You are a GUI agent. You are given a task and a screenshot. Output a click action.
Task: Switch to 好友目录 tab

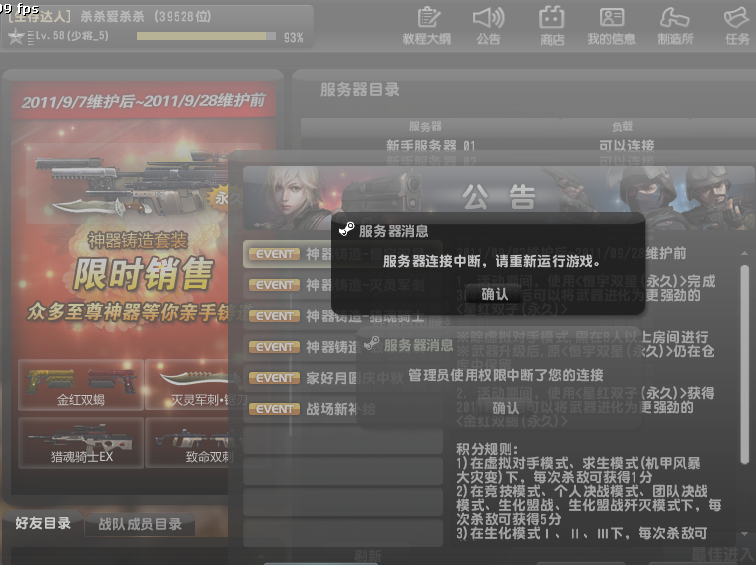coord(43,523)
